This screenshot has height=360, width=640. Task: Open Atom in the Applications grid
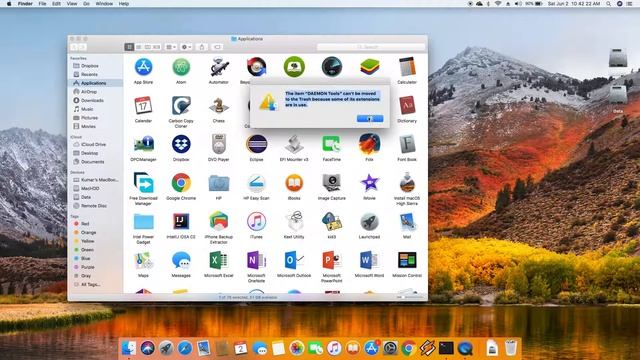[181, 67]
